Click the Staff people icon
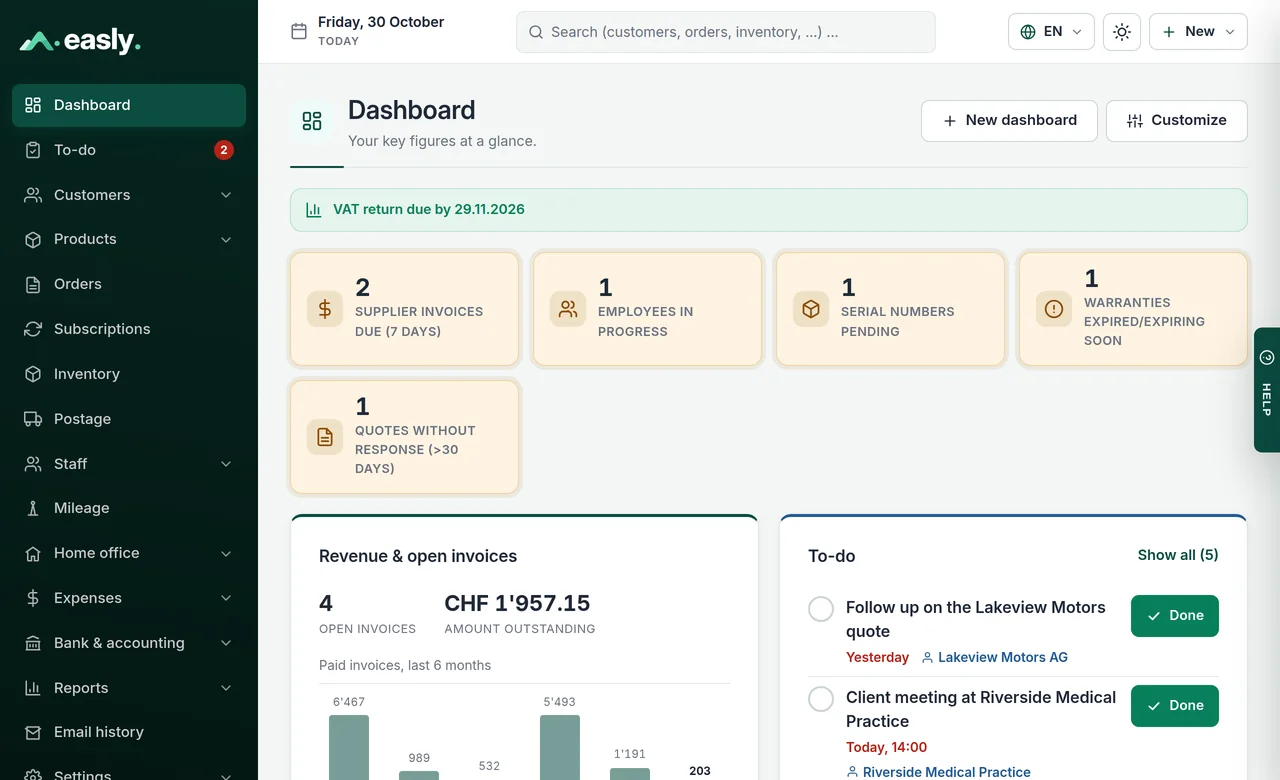Image resolution: width=1280 pixels, height=780 pixels. pyautogui.click(x=33, y=464)
